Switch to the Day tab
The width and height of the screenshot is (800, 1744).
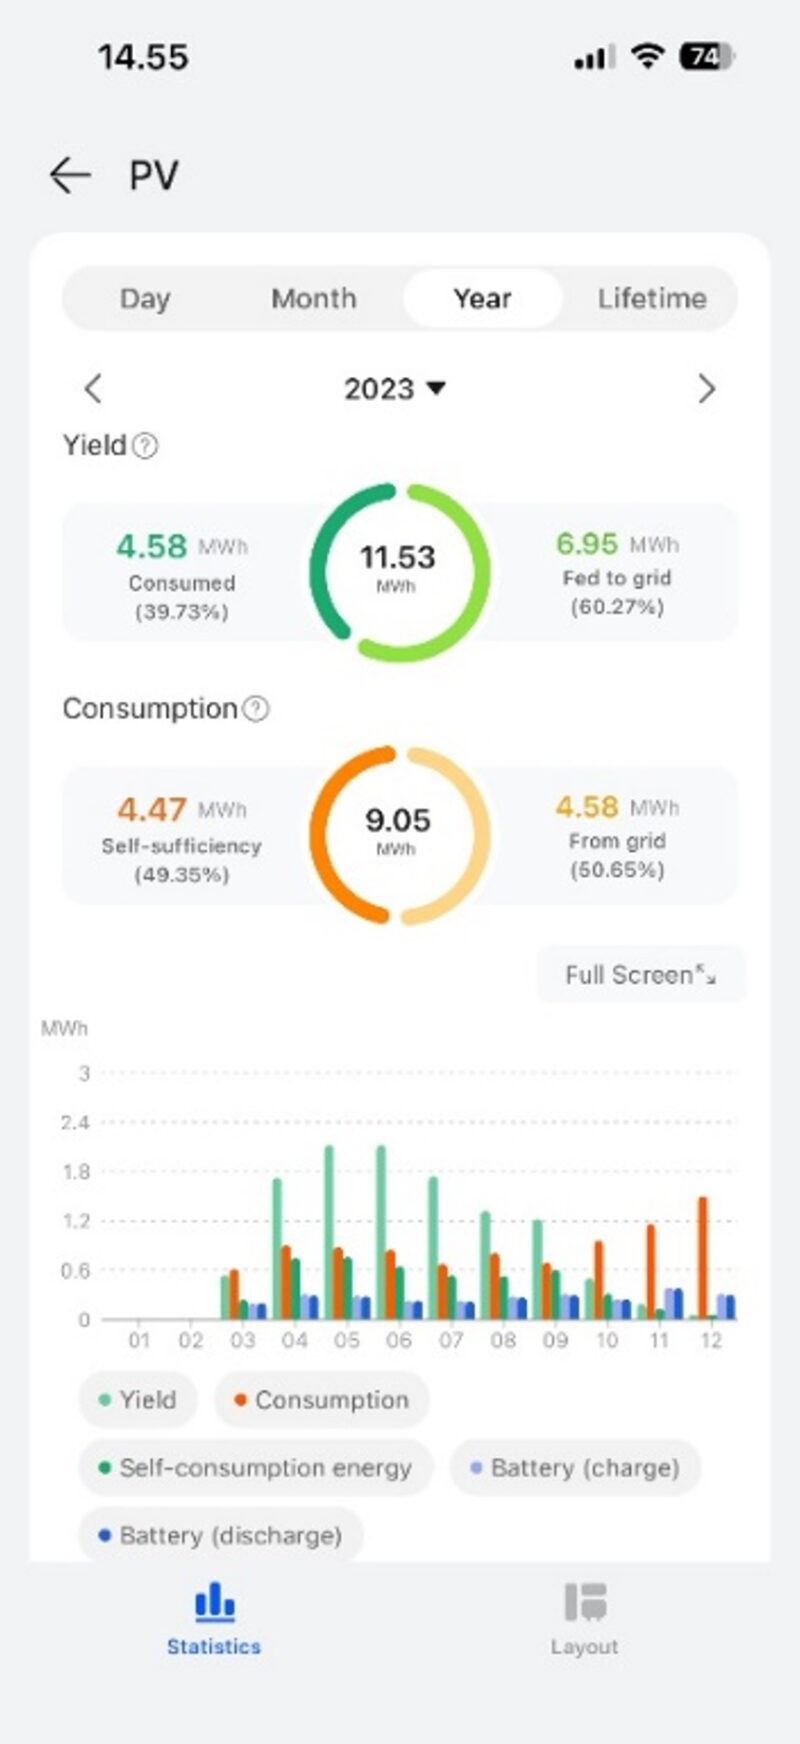(x=145, y=298)
